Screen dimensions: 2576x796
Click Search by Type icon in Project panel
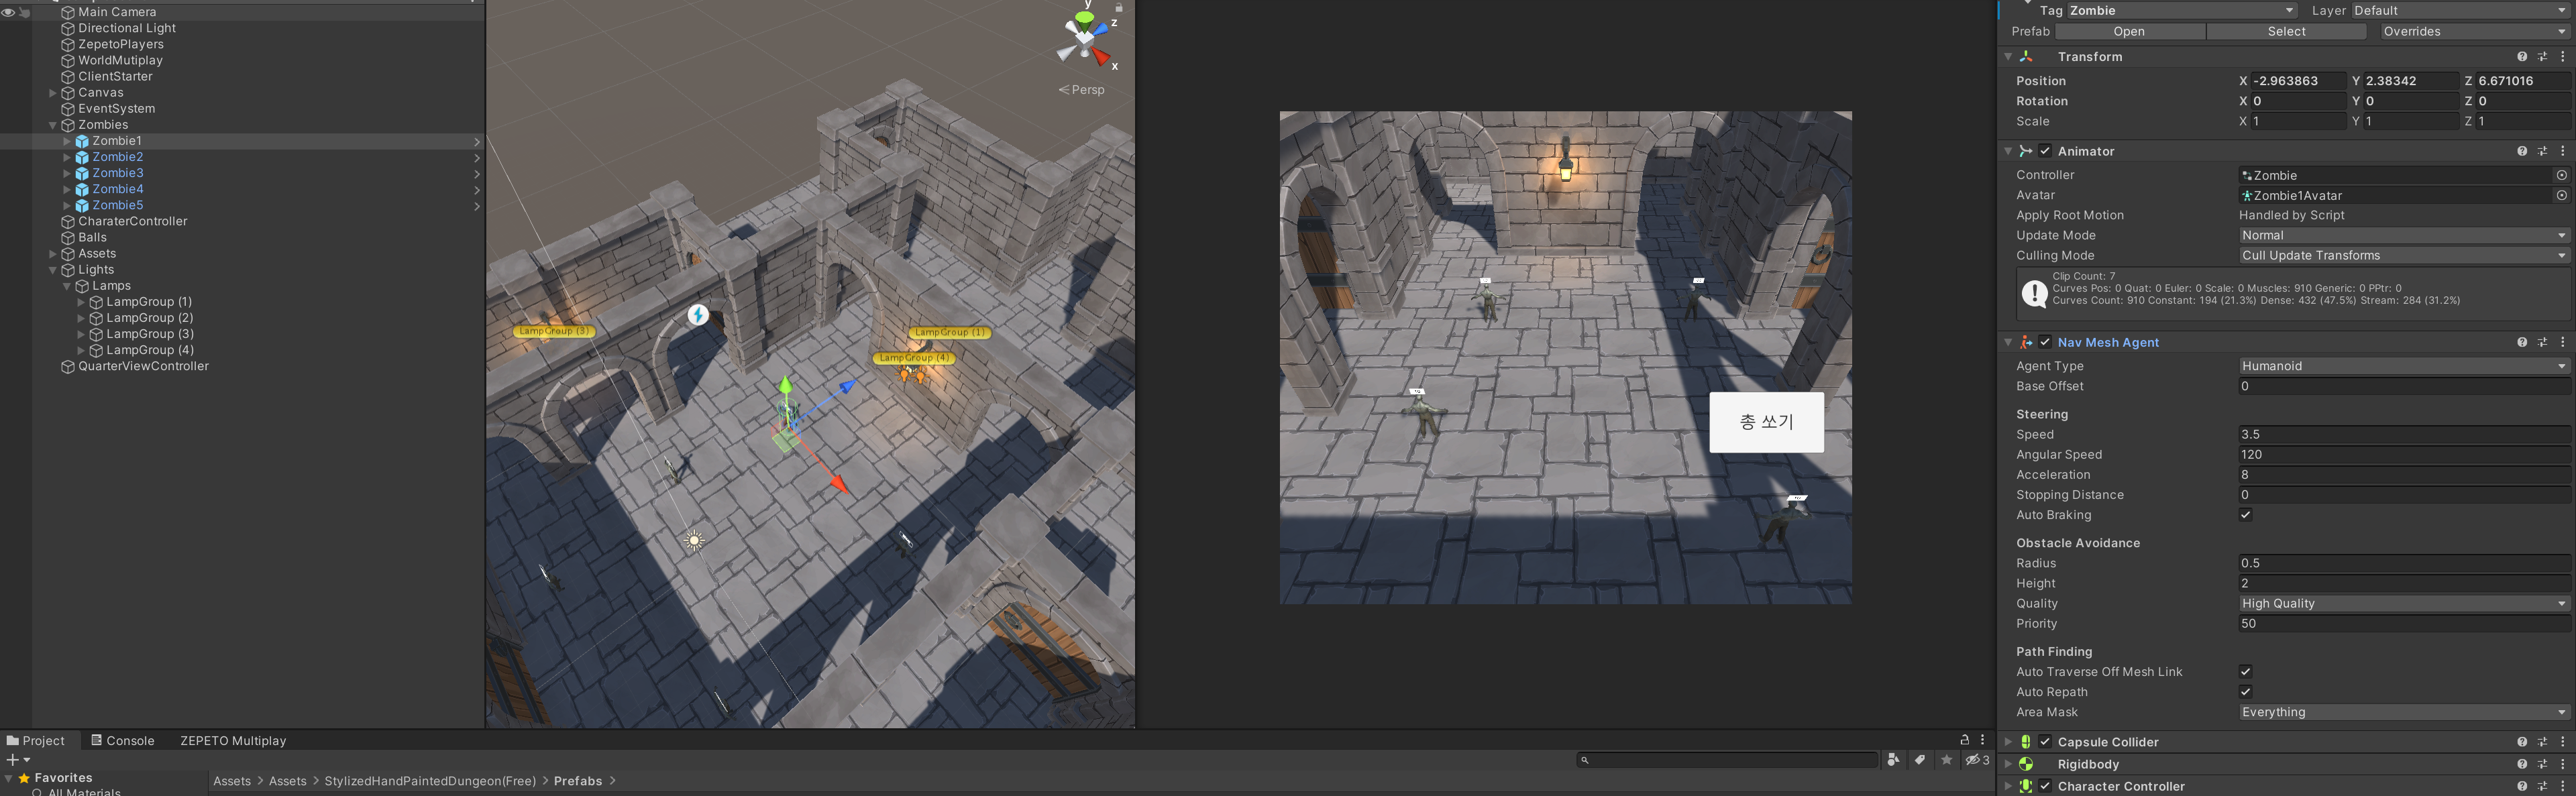pos(1893,760)
